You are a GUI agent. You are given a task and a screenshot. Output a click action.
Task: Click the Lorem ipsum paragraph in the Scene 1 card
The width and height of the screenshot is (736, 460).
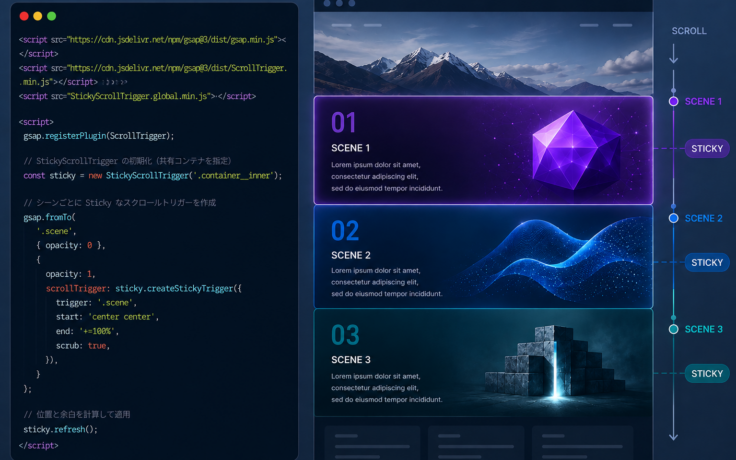pos(386,176)
